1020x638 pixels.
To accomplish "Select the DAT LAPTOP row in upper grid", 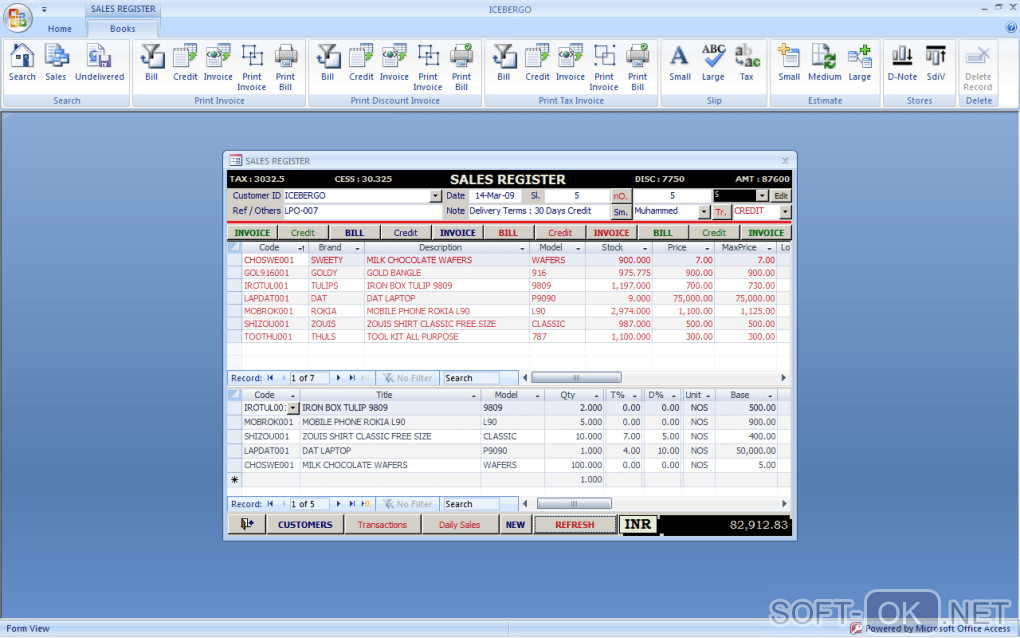I will 509,299.
